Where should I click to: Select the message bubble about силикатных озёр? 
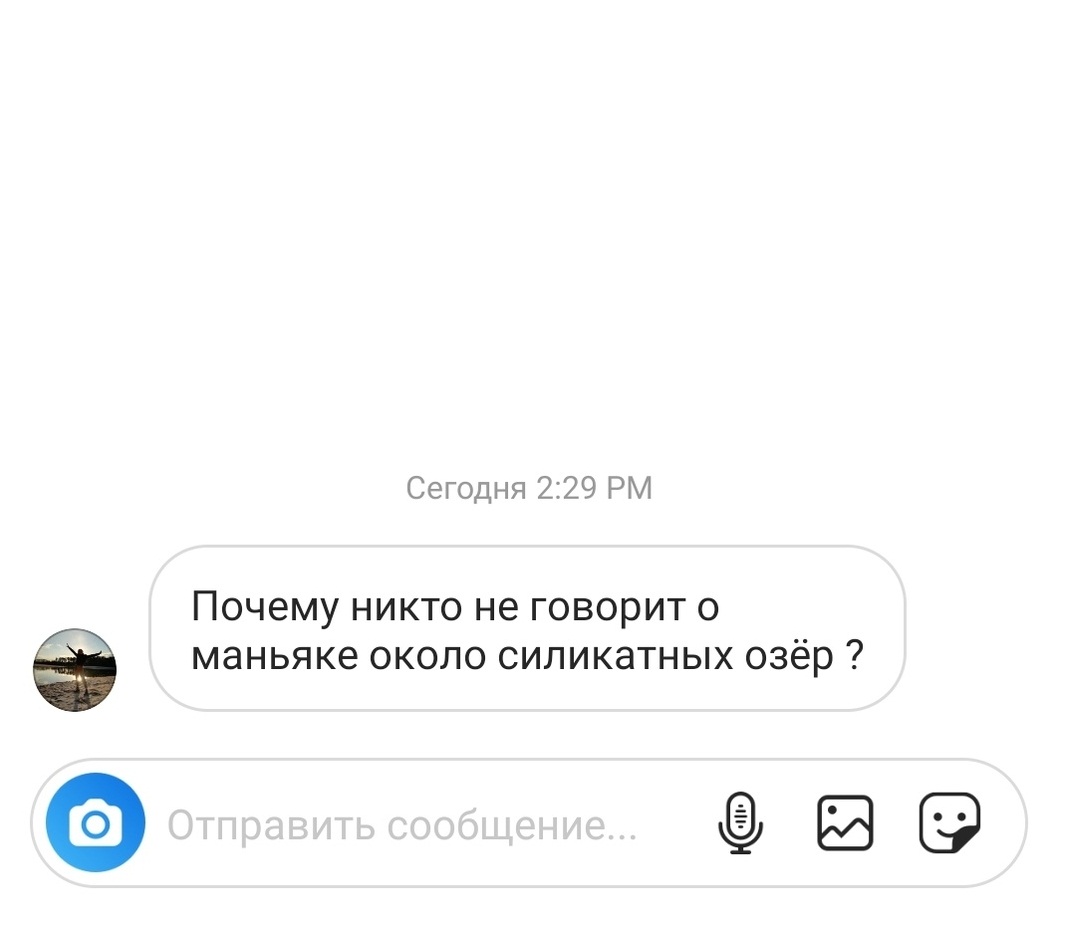[527, 629]
